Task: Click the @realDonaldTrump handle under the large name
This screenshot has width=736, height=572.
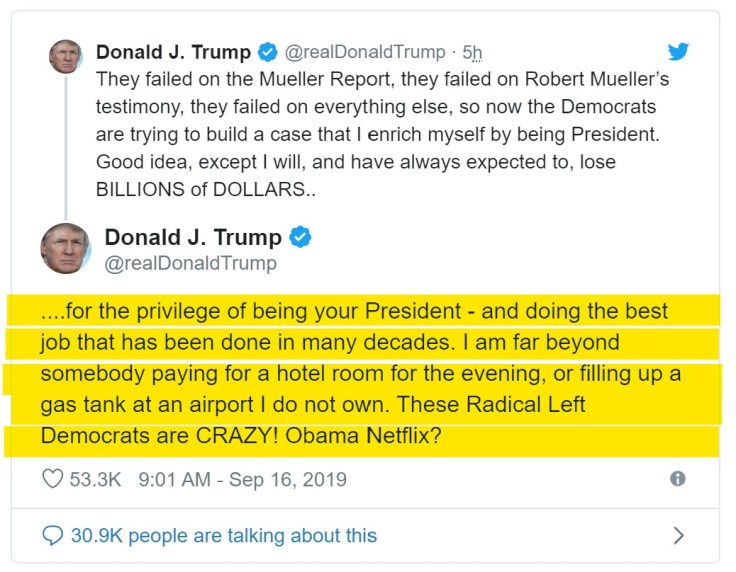Action: 190,264
